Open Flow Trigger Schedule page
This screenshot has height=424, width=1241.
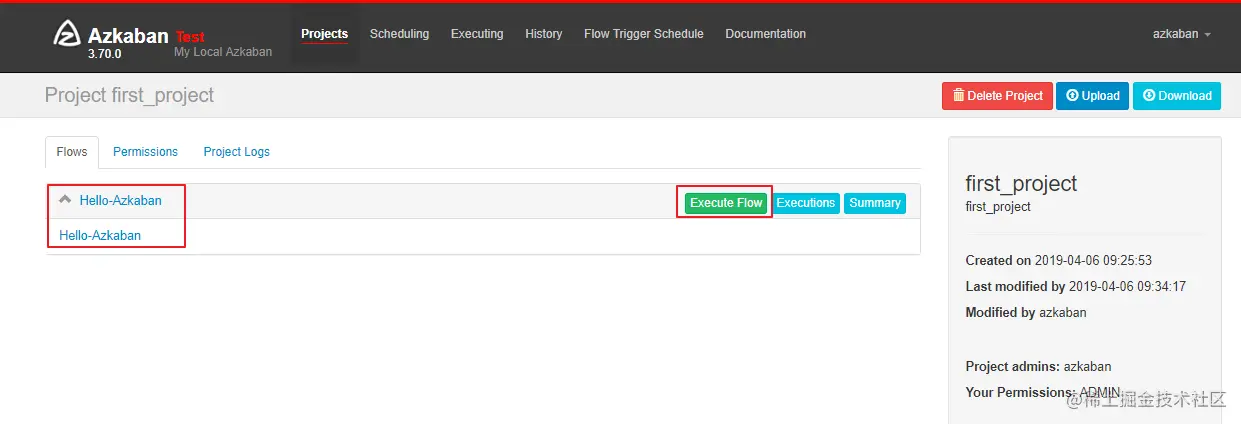pyautogui.click(x=643, y=34)
